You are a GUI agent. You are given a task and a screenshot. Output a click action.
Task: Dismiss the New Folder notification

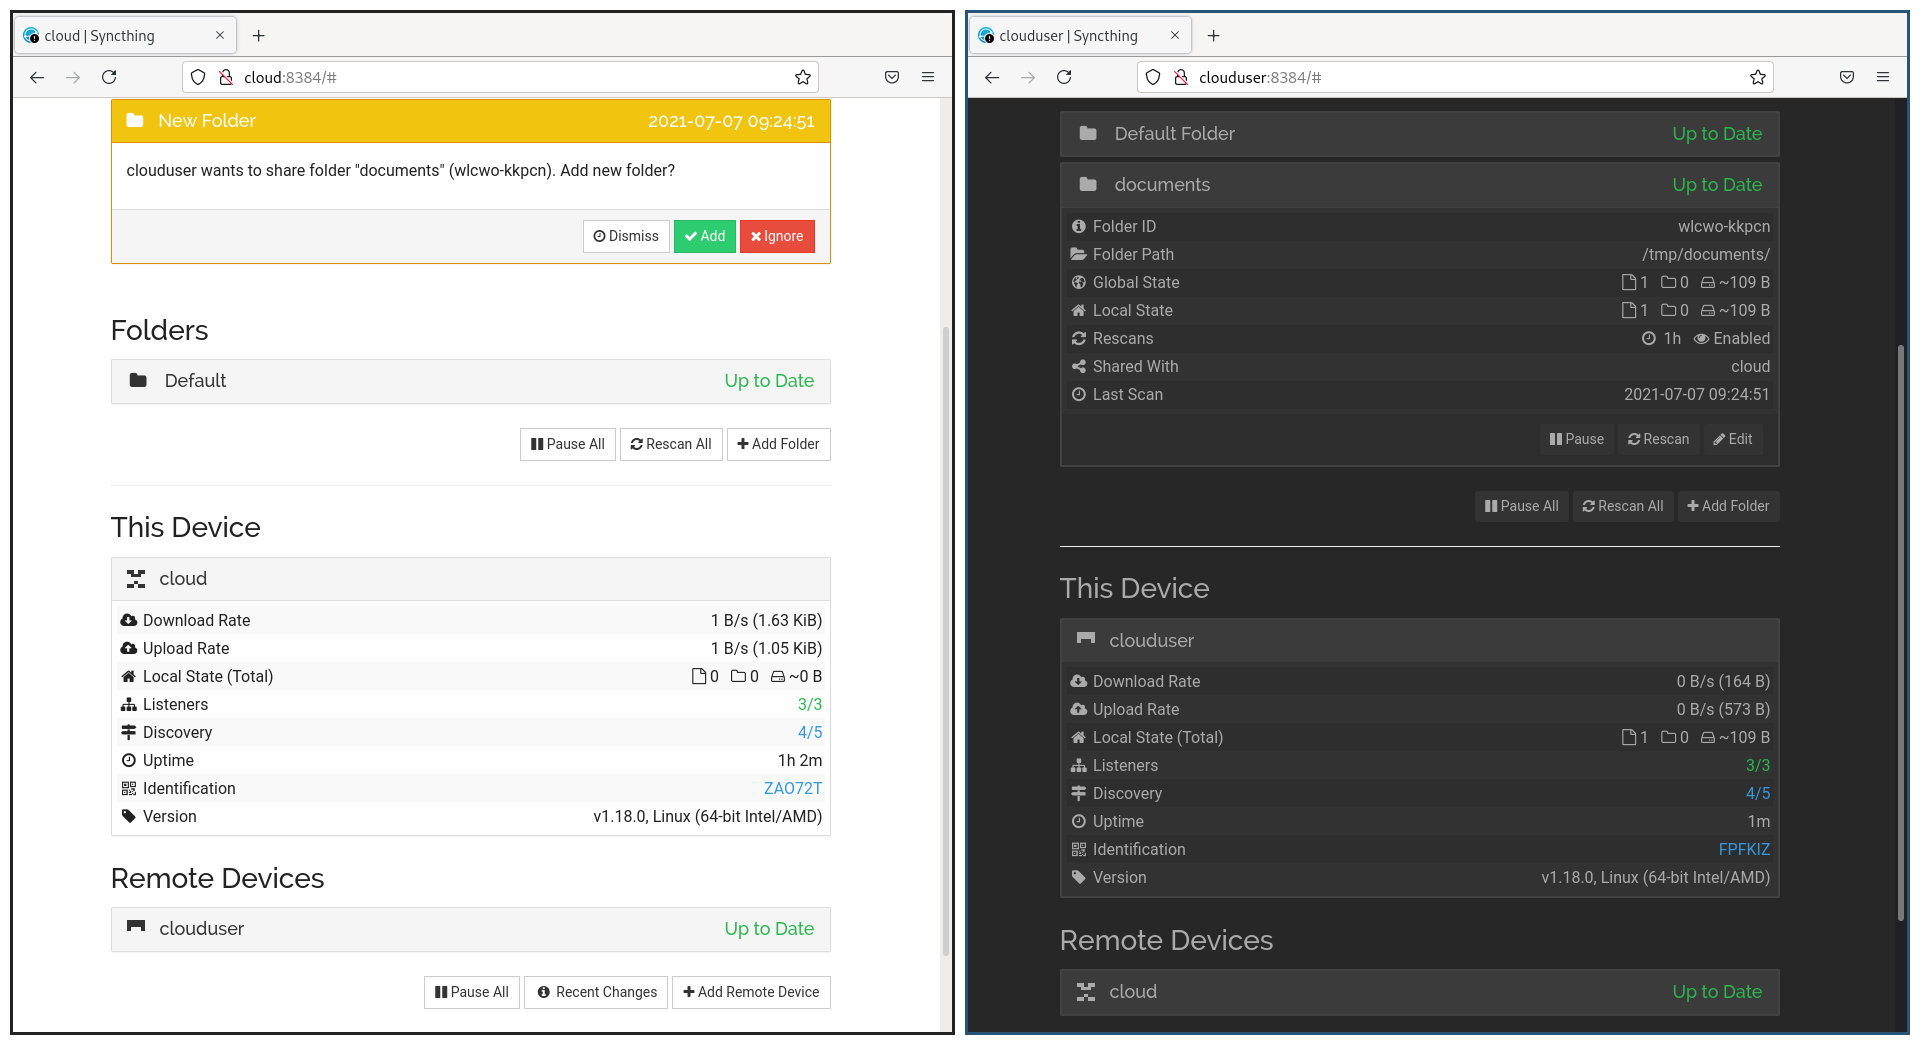pyautogui.click(x=626, y=236)
